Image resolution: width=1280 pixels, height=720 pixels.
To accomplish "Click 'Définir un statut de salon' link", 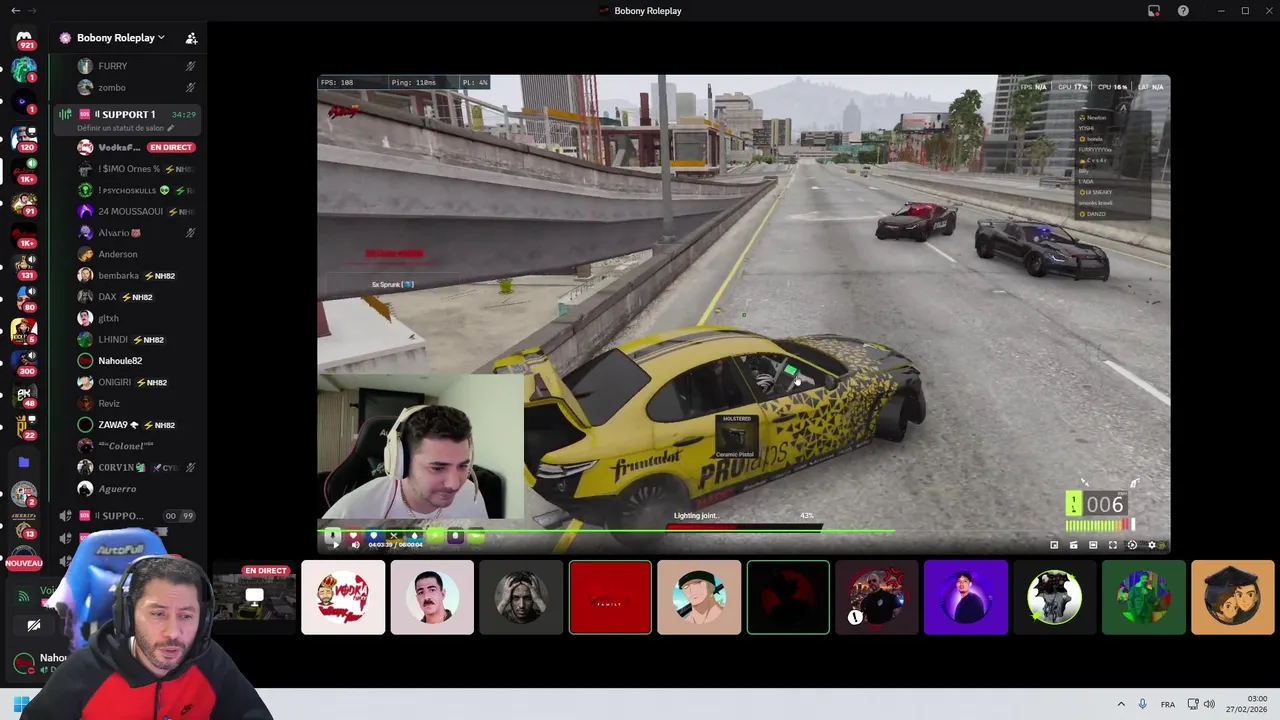I will click(121, 128).
